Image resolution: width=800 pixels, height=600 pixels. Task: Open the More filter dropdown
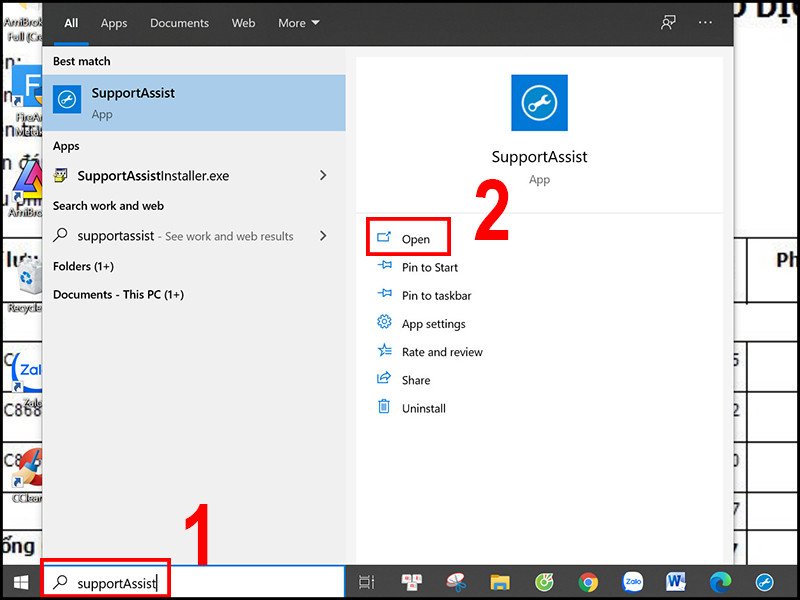(298, 23)
